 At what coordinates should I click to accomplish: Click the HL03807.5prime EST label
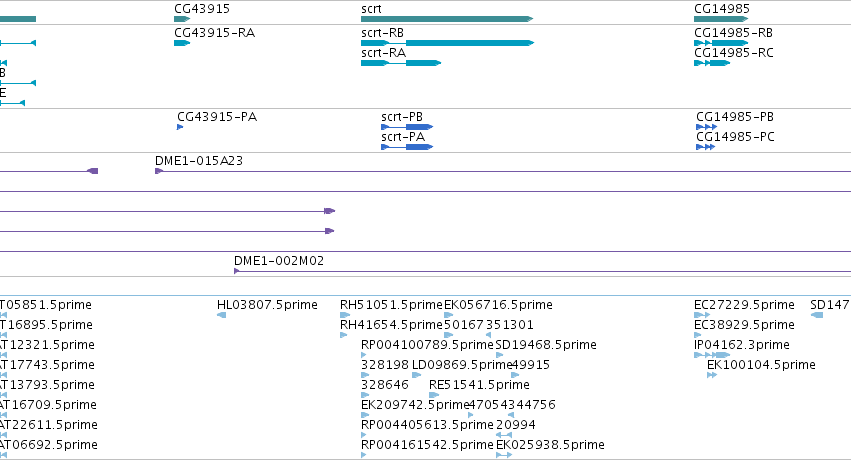click(x=267, y=305)
